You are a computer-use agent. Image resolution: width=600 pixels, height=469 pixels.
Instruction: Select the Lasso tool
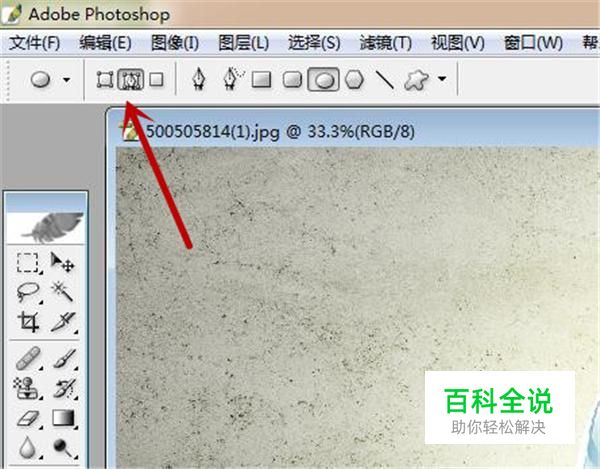tap(28, 292)
